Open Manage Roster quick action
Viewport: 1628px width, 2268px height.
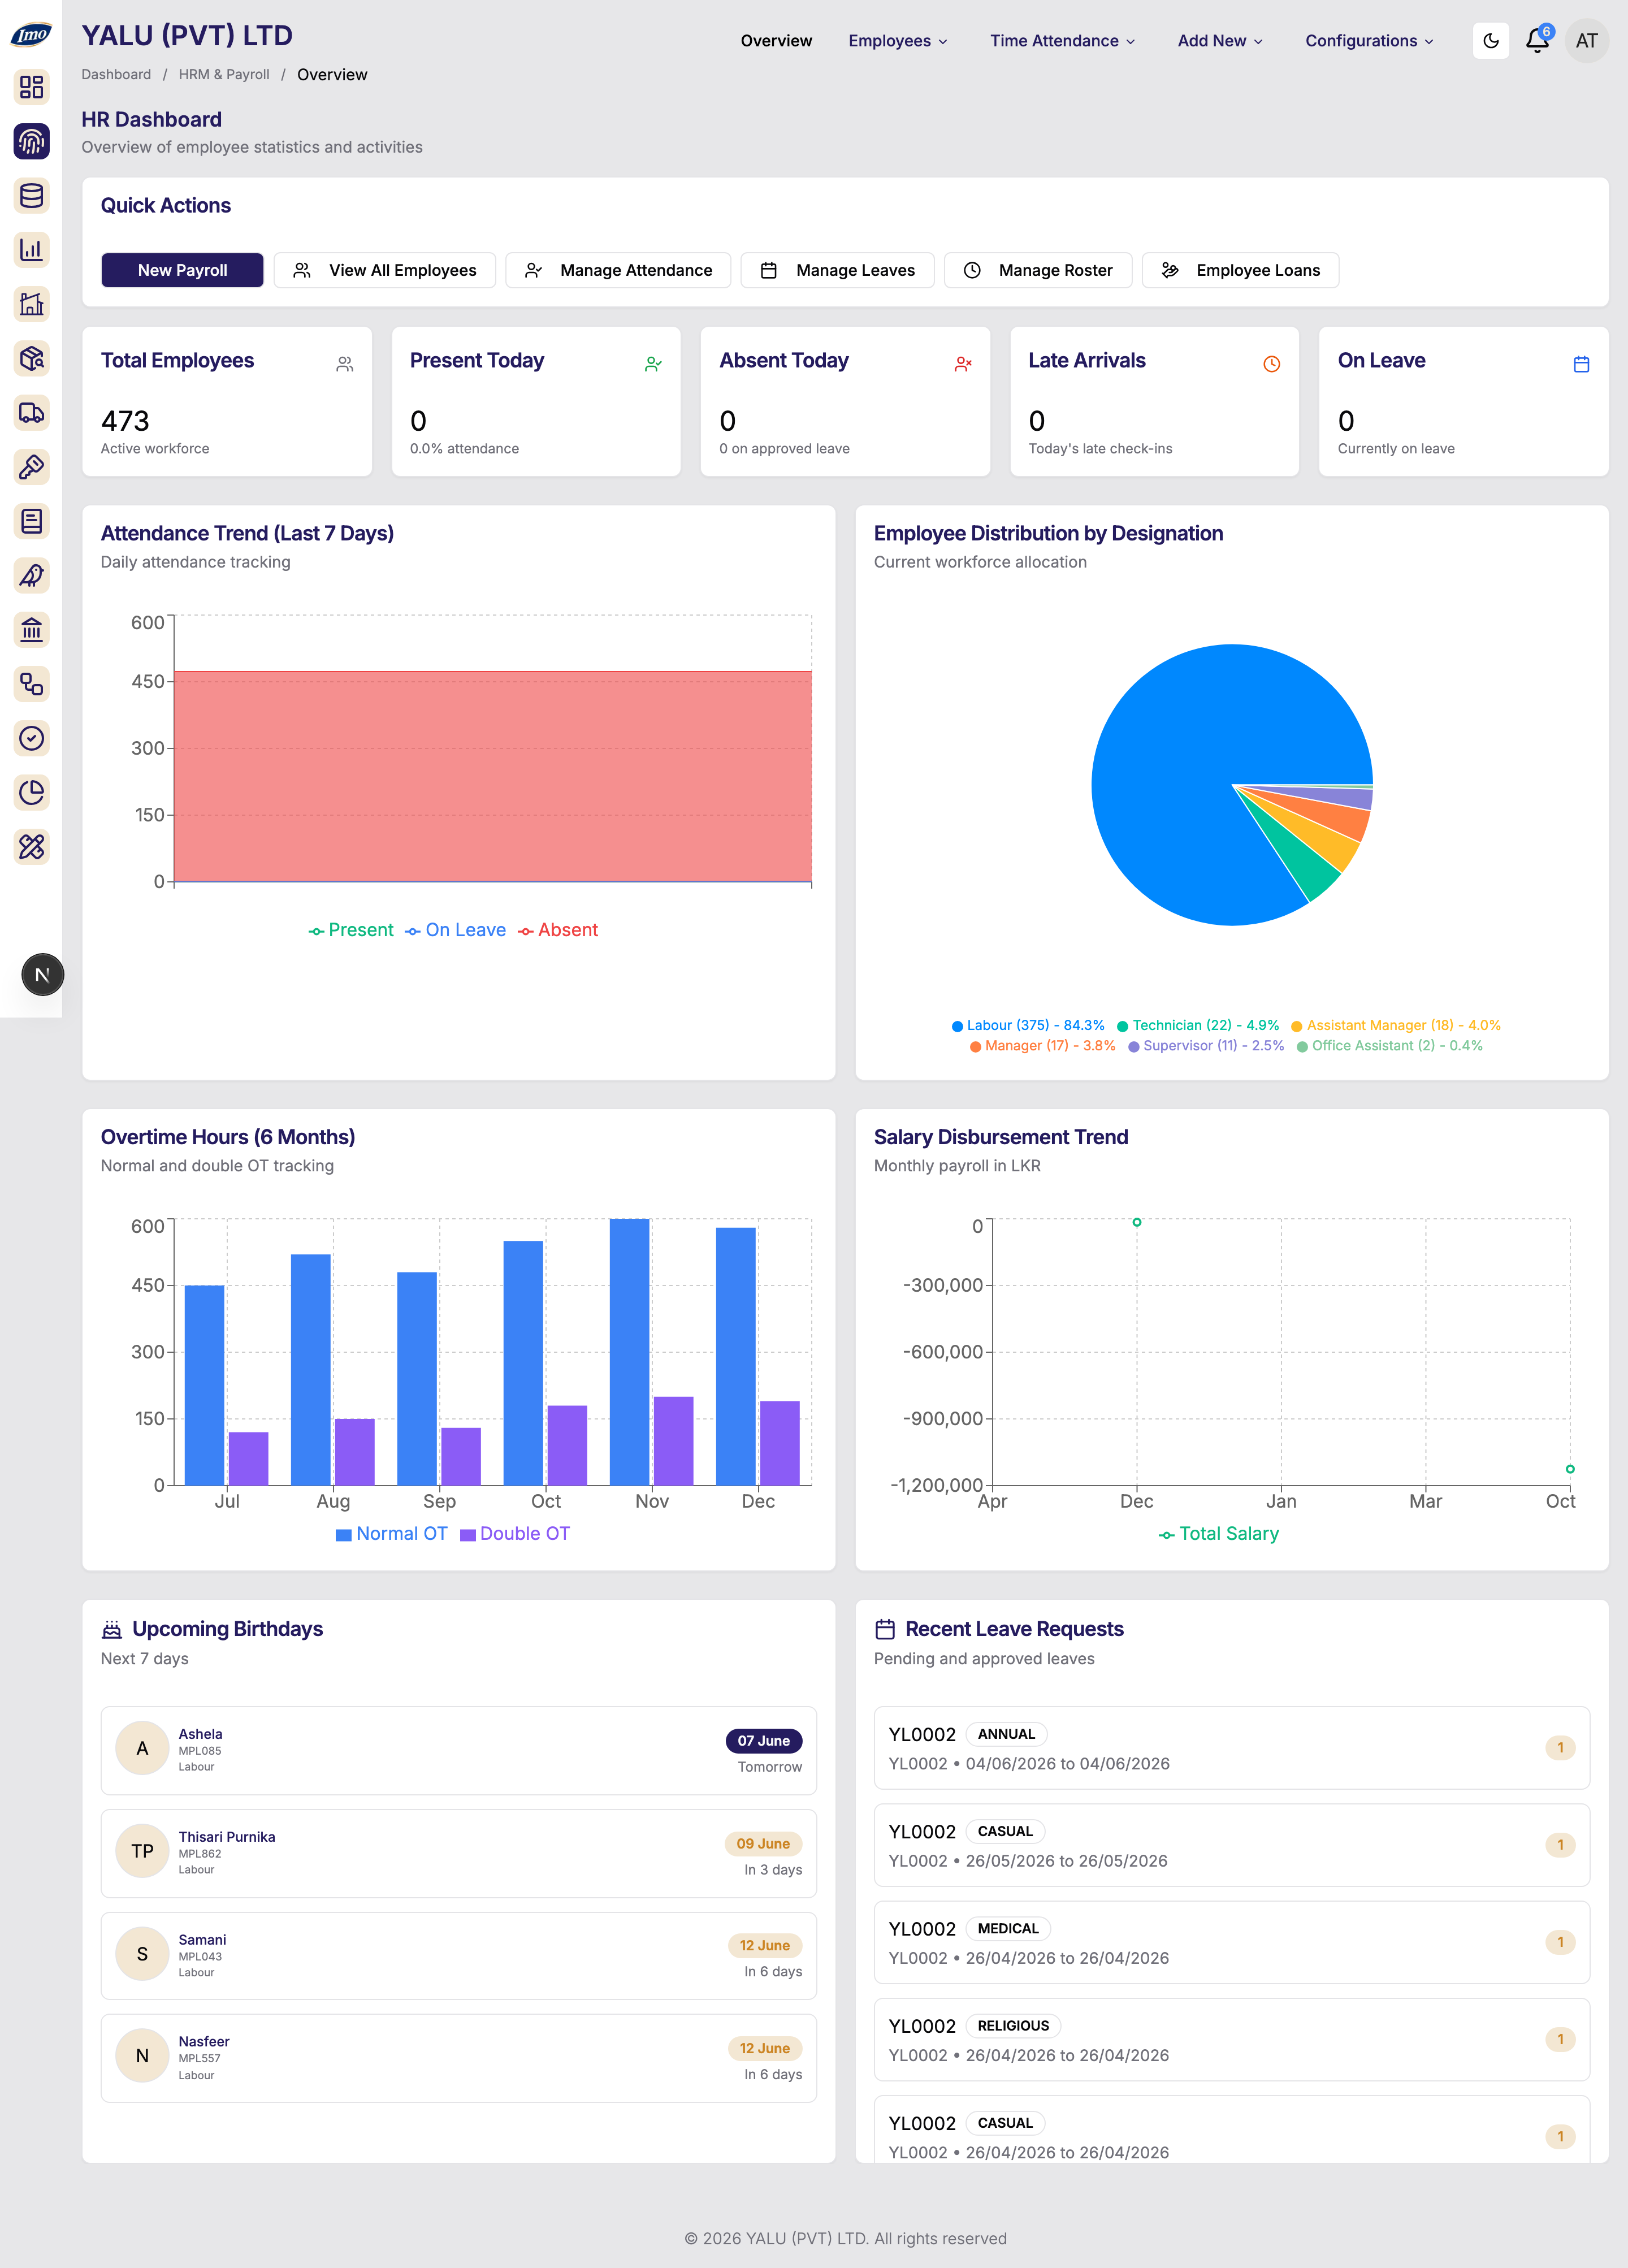(x=1038, y=270)
